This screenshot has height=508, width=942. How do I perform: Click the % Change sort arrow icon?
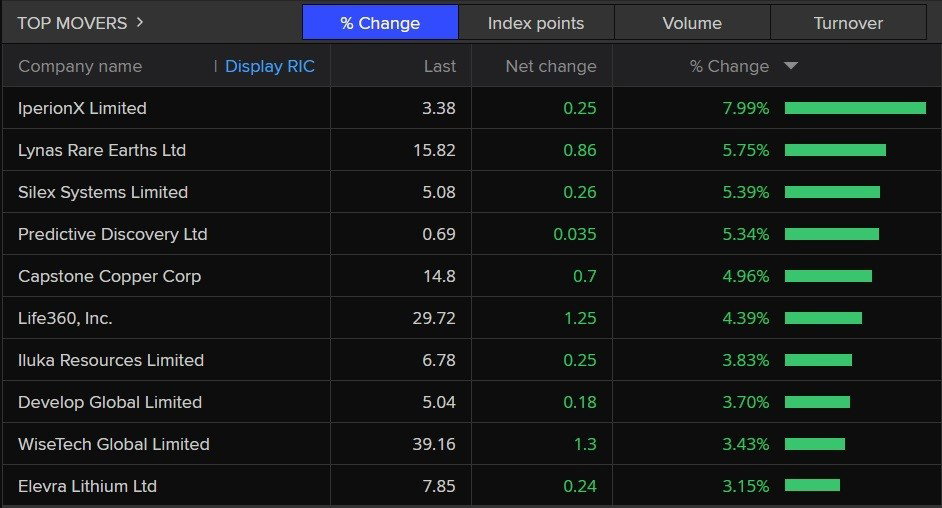(791, 65)
